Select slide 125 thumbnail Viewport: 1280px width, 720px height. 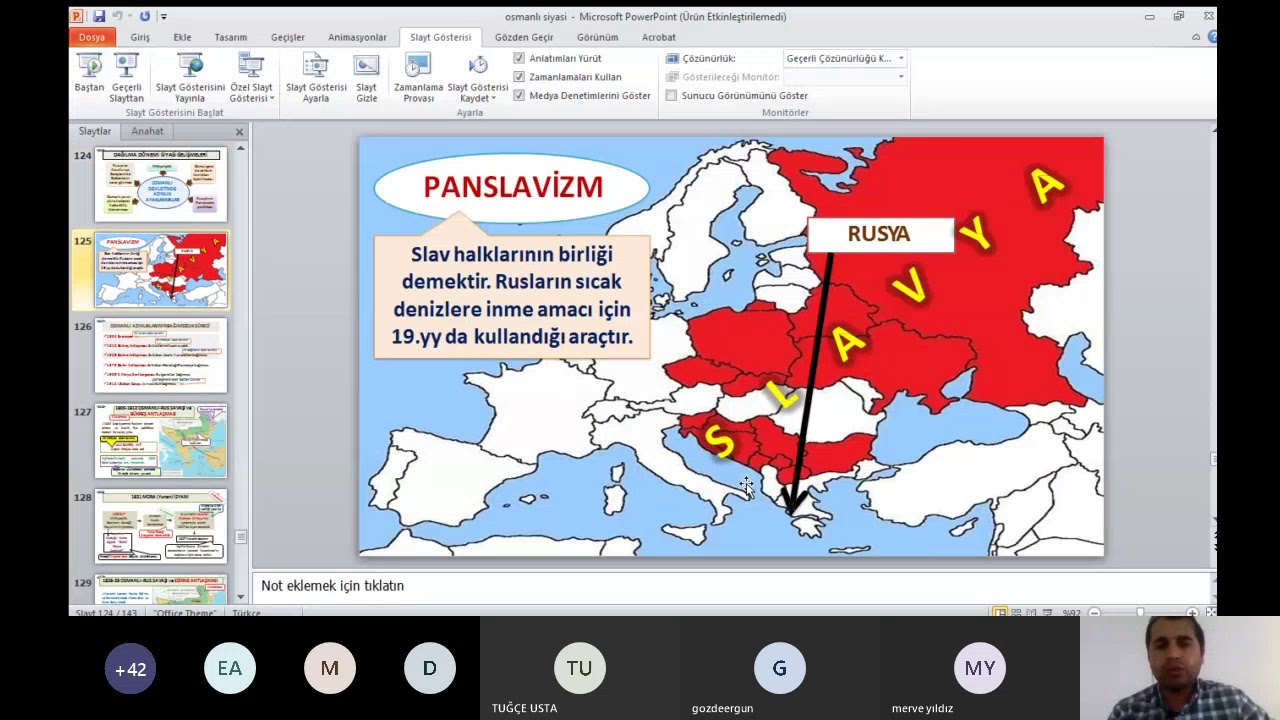point(161,270)
